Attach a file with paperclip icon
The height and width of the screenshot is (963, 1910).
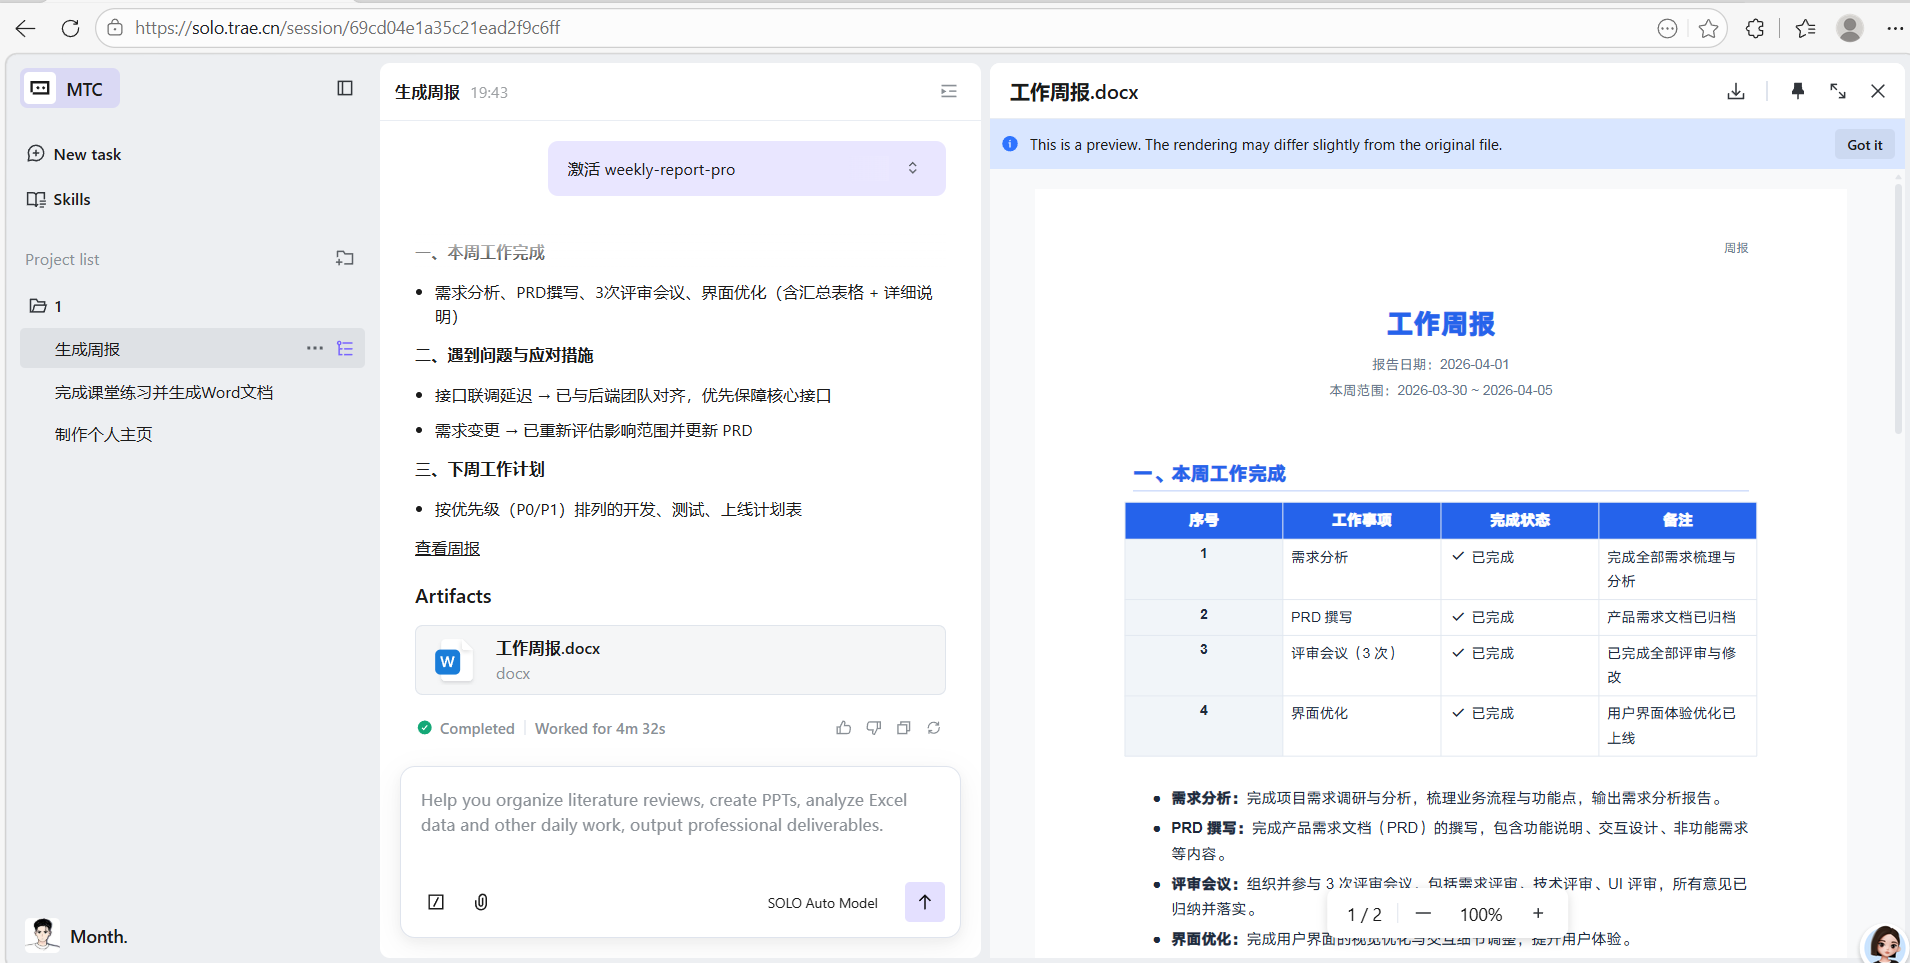click(x=481, y=902)
